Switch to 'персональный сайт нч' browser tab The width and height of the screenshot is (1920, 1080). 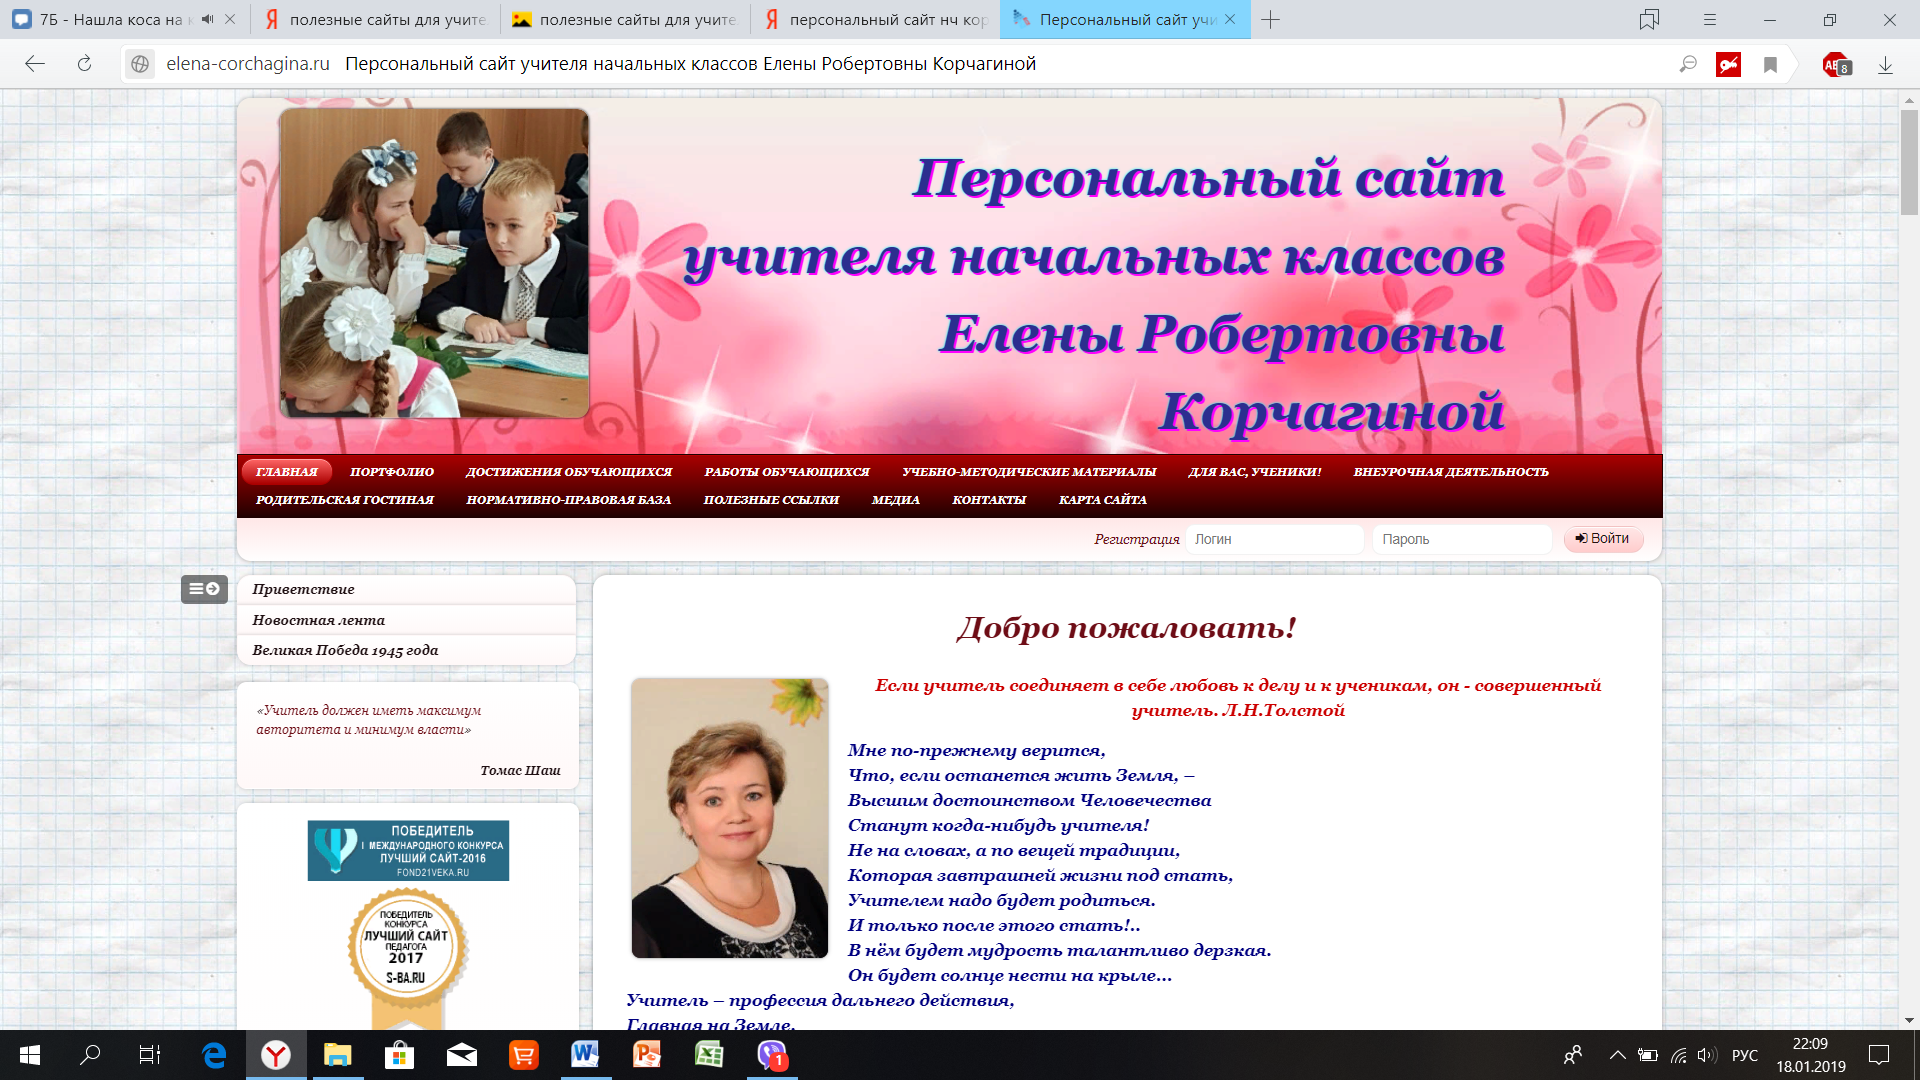(x=876, y=19)
